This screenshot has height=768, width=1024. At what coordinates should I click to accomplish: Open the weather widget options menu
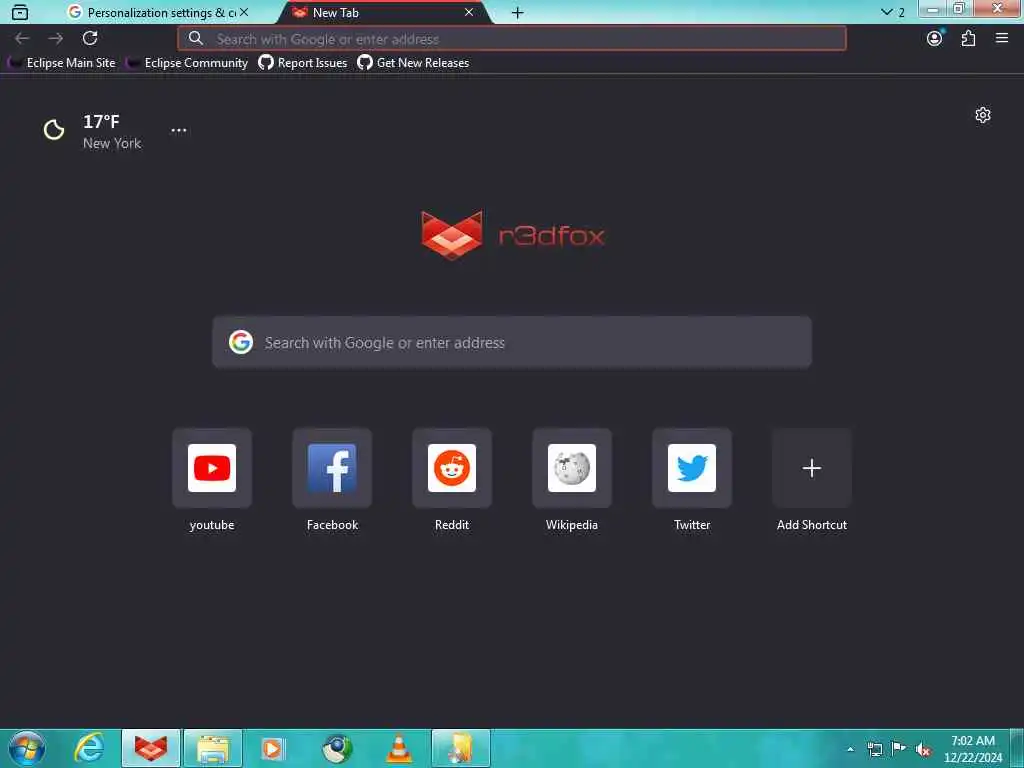(x=179, y=130)
